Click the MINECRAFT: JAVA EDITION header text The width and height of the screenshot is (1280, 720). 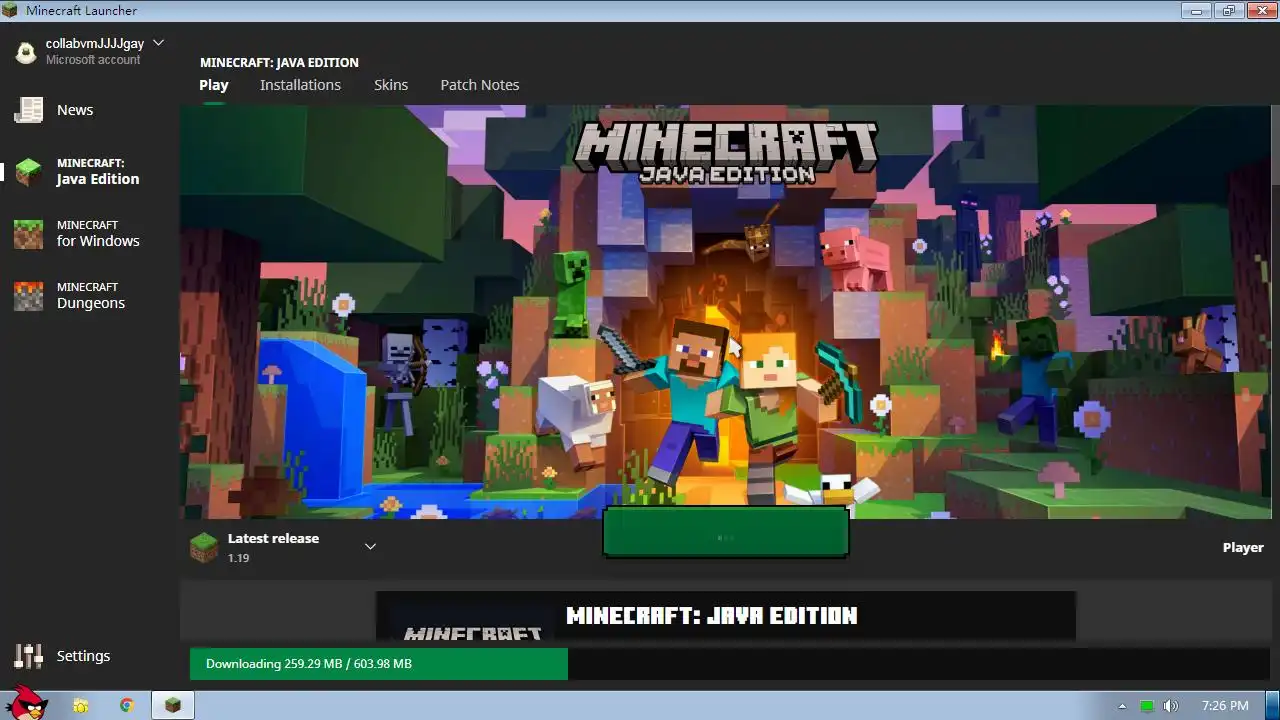tap(279, 62)
